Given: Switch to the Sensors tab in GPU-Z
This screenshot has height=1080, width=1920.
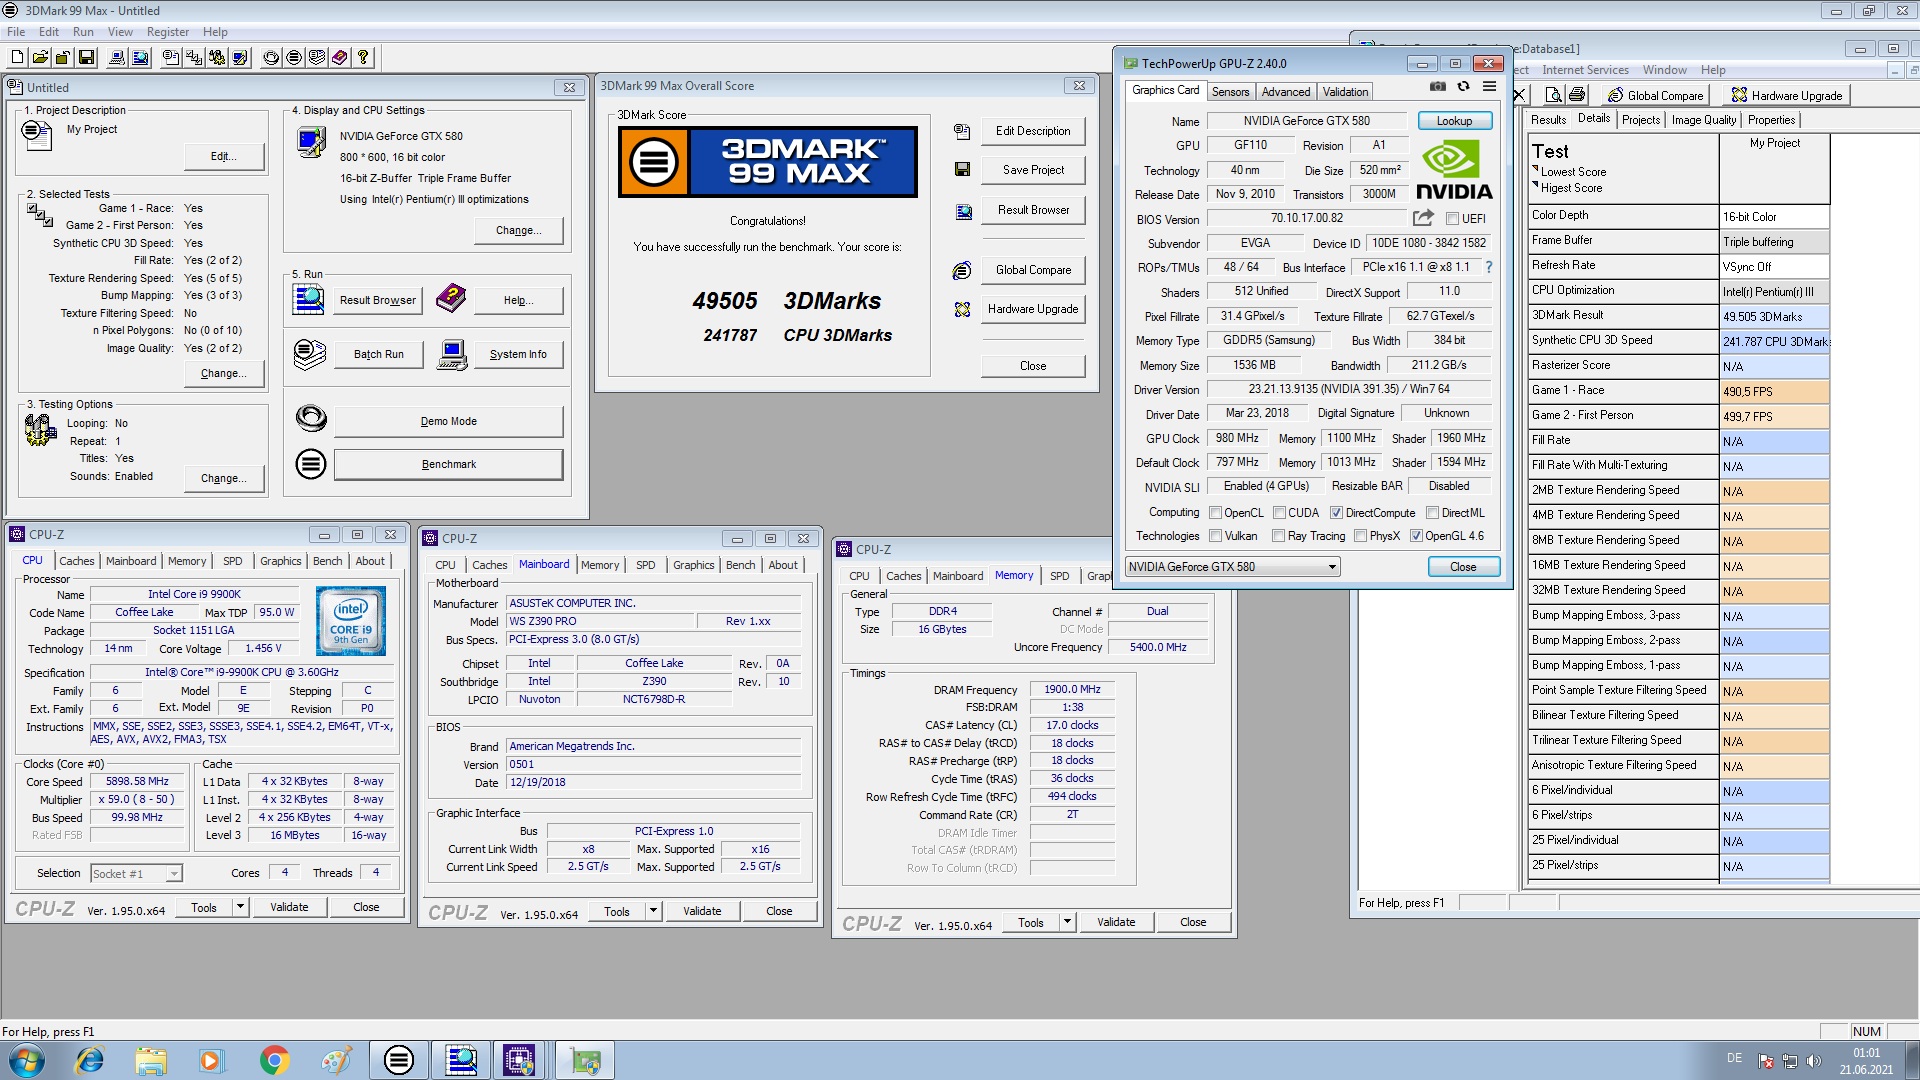Looking at the screenshot, I should 1230,92.
